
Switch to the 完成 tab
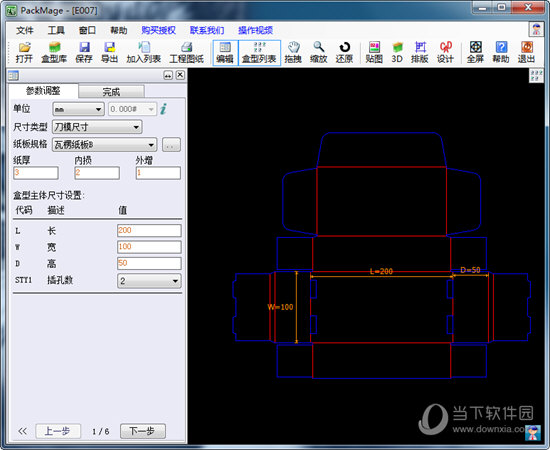(x=111, y=92)
